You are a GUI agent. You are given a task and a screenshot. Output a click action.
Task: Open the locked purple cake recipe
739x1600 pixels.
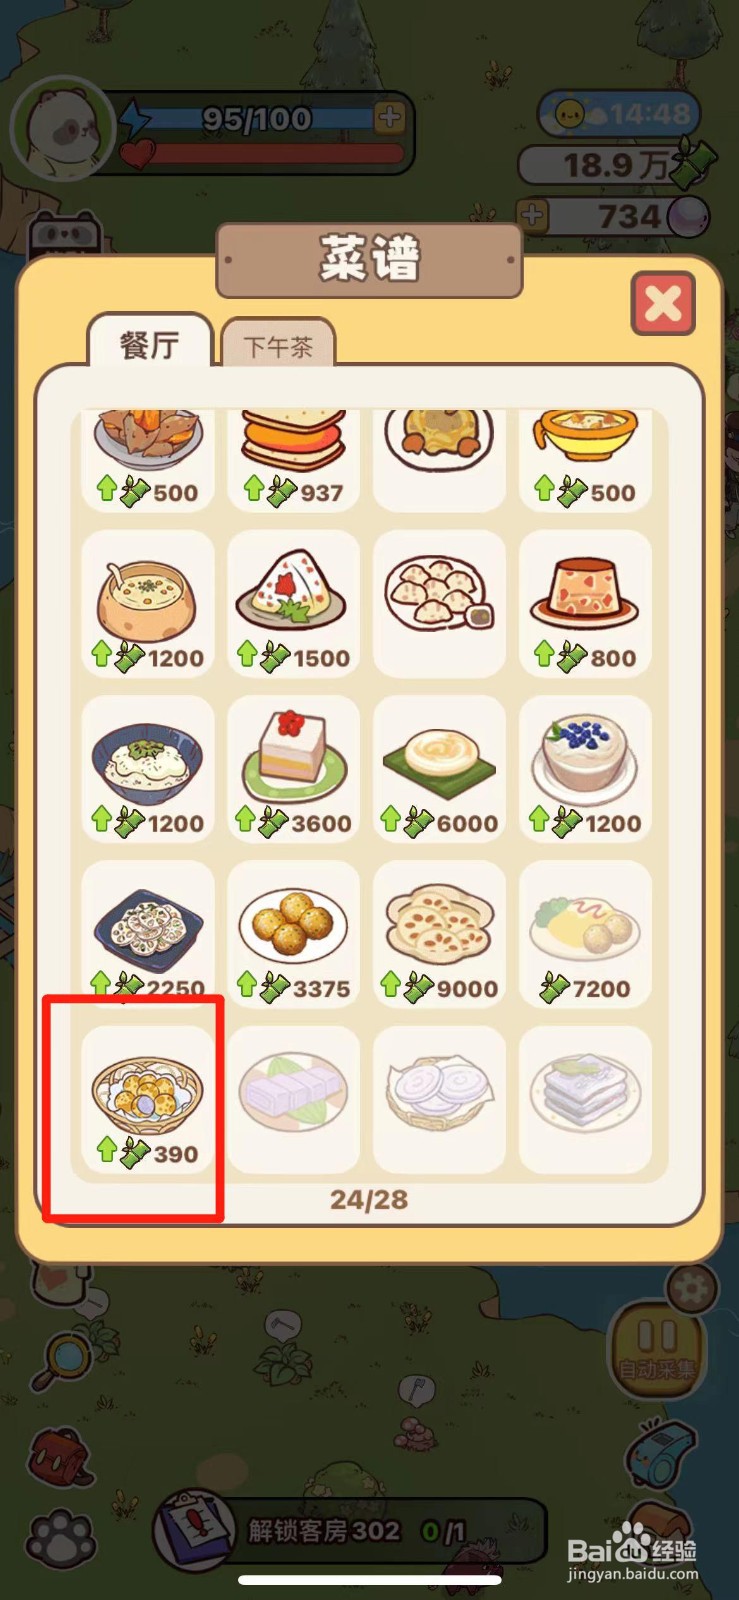click(x=293, y=1098)
